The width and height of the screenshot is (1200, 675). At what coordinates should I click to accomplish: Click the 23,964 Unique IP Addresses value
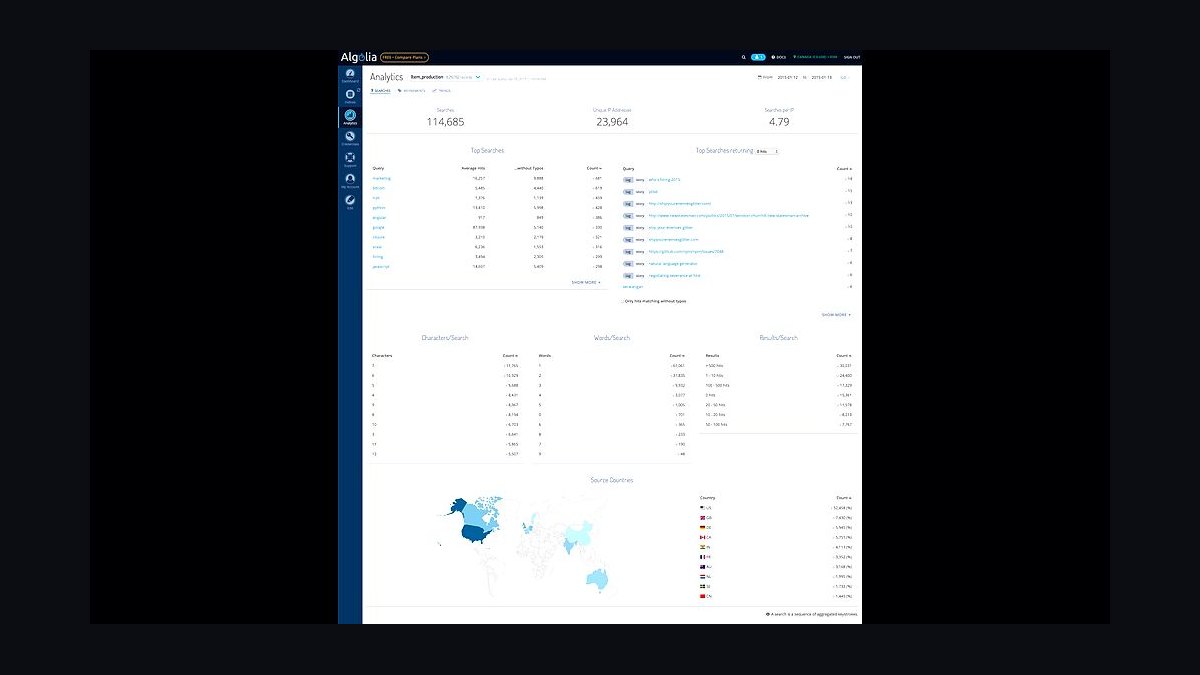click(612, 122)
